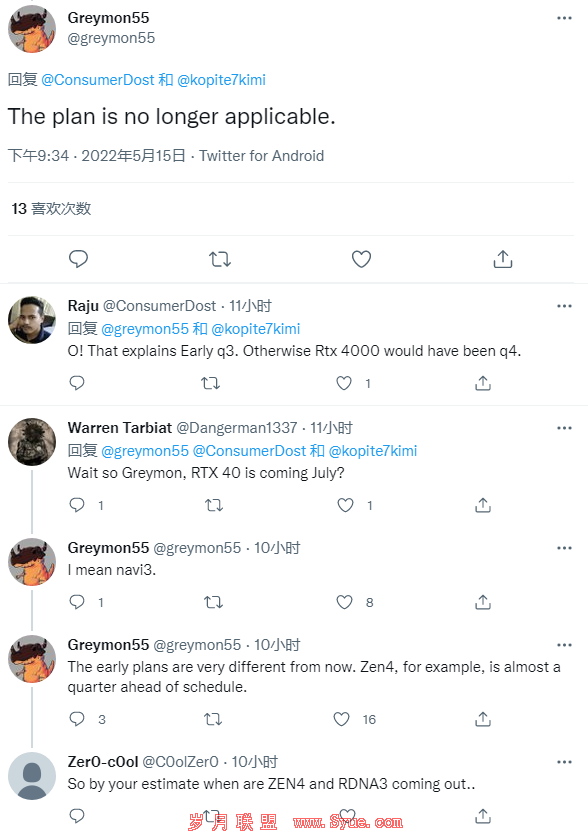This screenshot has width=588, height=832.
Task: Open the tweet timestamp 2022年5月15日
Action: [x=133, y=156]
